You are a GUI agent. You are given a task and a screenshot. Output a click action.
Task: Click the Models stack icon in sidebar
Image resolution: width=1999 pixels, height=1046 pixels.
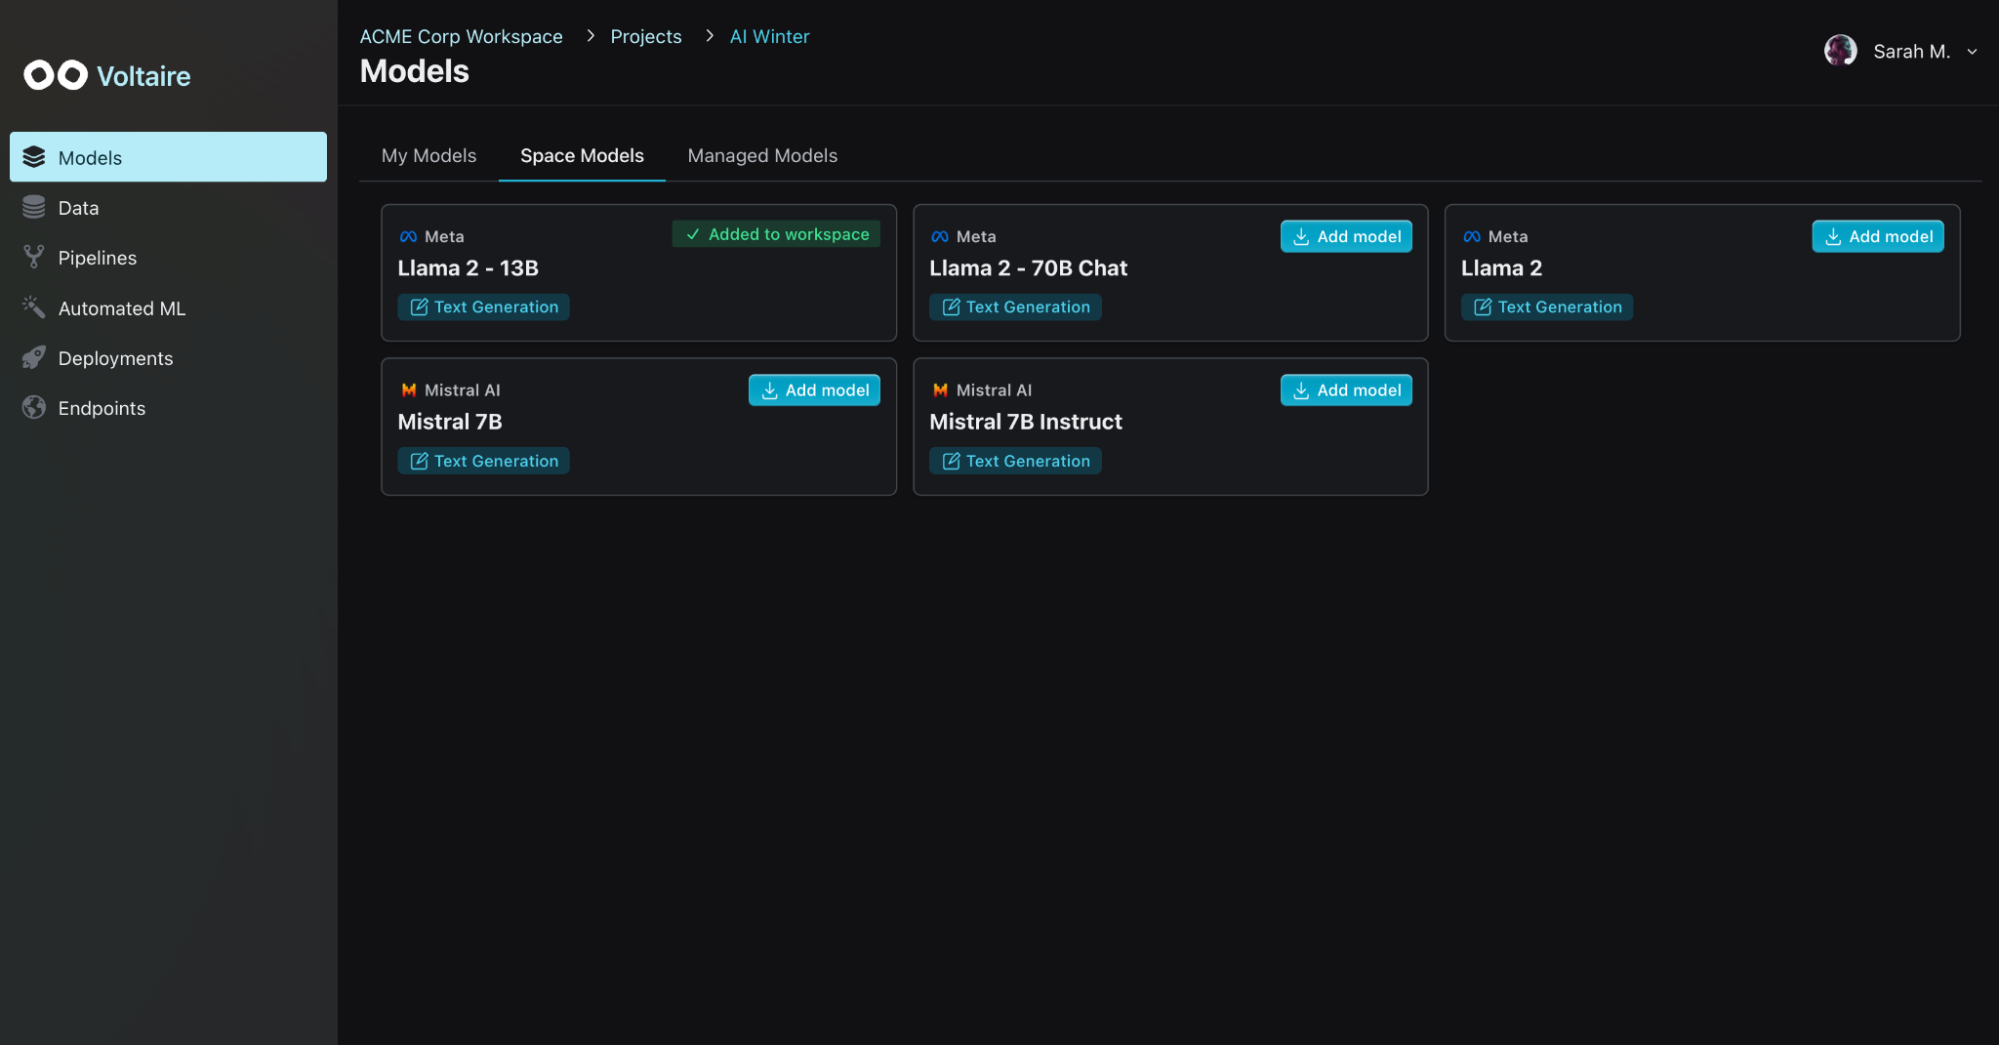[x=34, y=157]
